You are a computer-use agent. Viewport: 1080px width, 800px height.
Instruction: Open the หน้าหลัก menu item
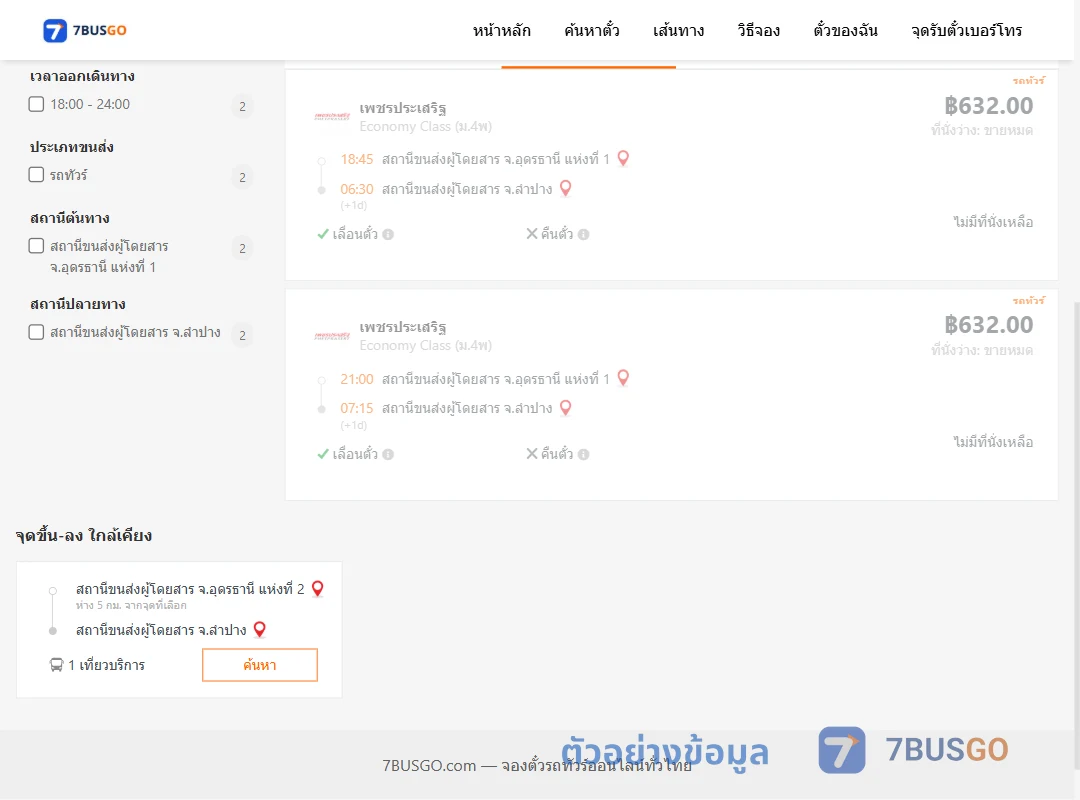(x=501, y=30)
